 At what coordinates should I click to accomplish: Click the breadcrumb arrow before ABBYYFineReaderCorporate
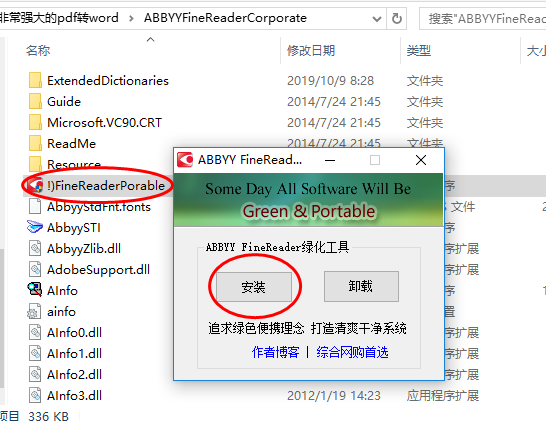(x=131, y=18)
